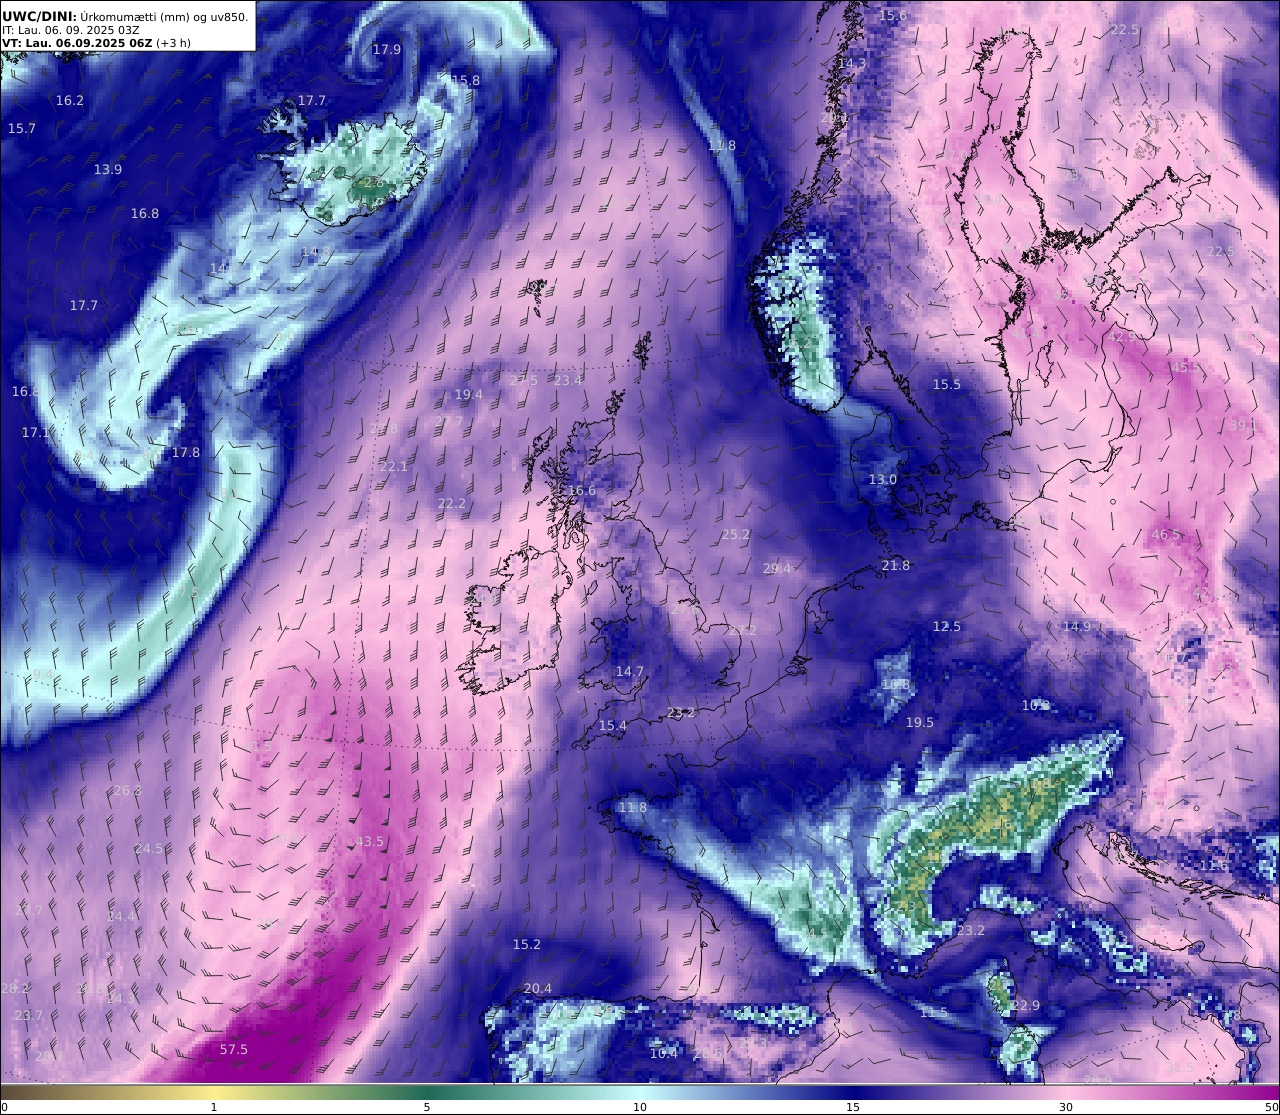Image resolution: width=1280 pixels, height=1115 pixels.
Task: Click the 20.4 value near Spain
Action: coord(537,988)
